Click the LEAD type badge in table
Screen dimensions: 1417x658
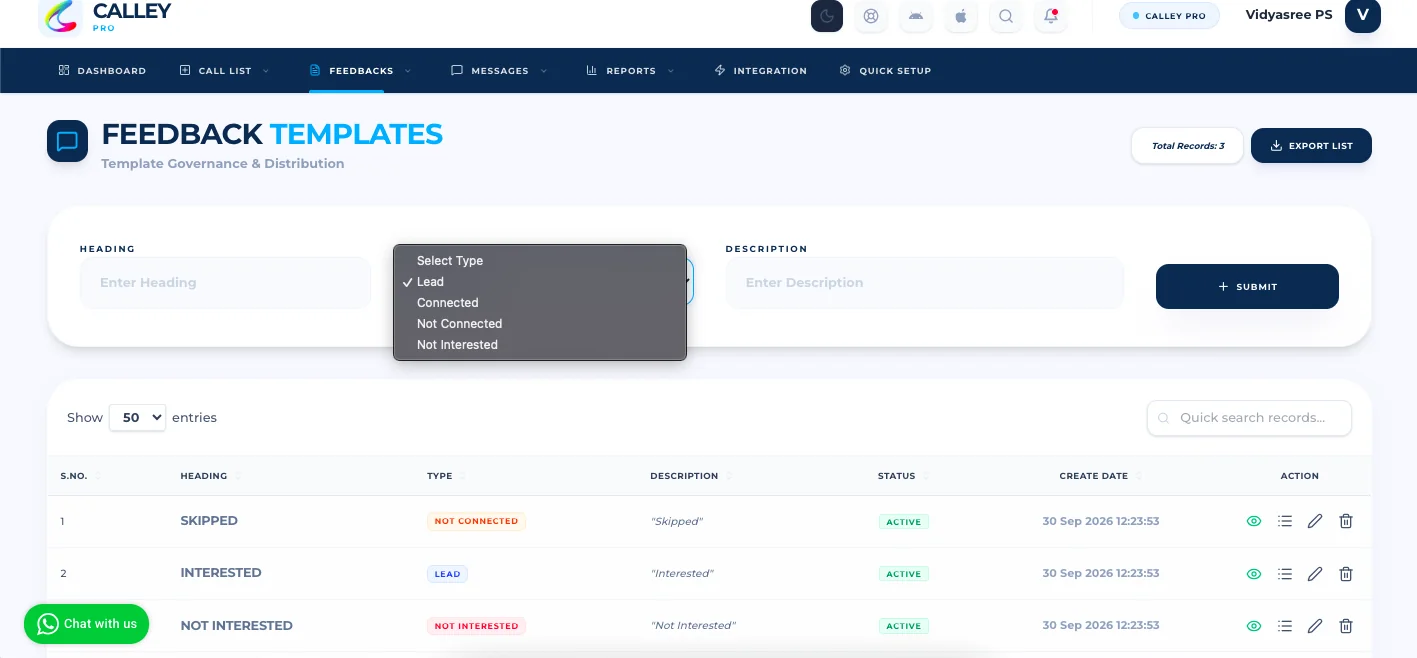click(x=447, y=574)
